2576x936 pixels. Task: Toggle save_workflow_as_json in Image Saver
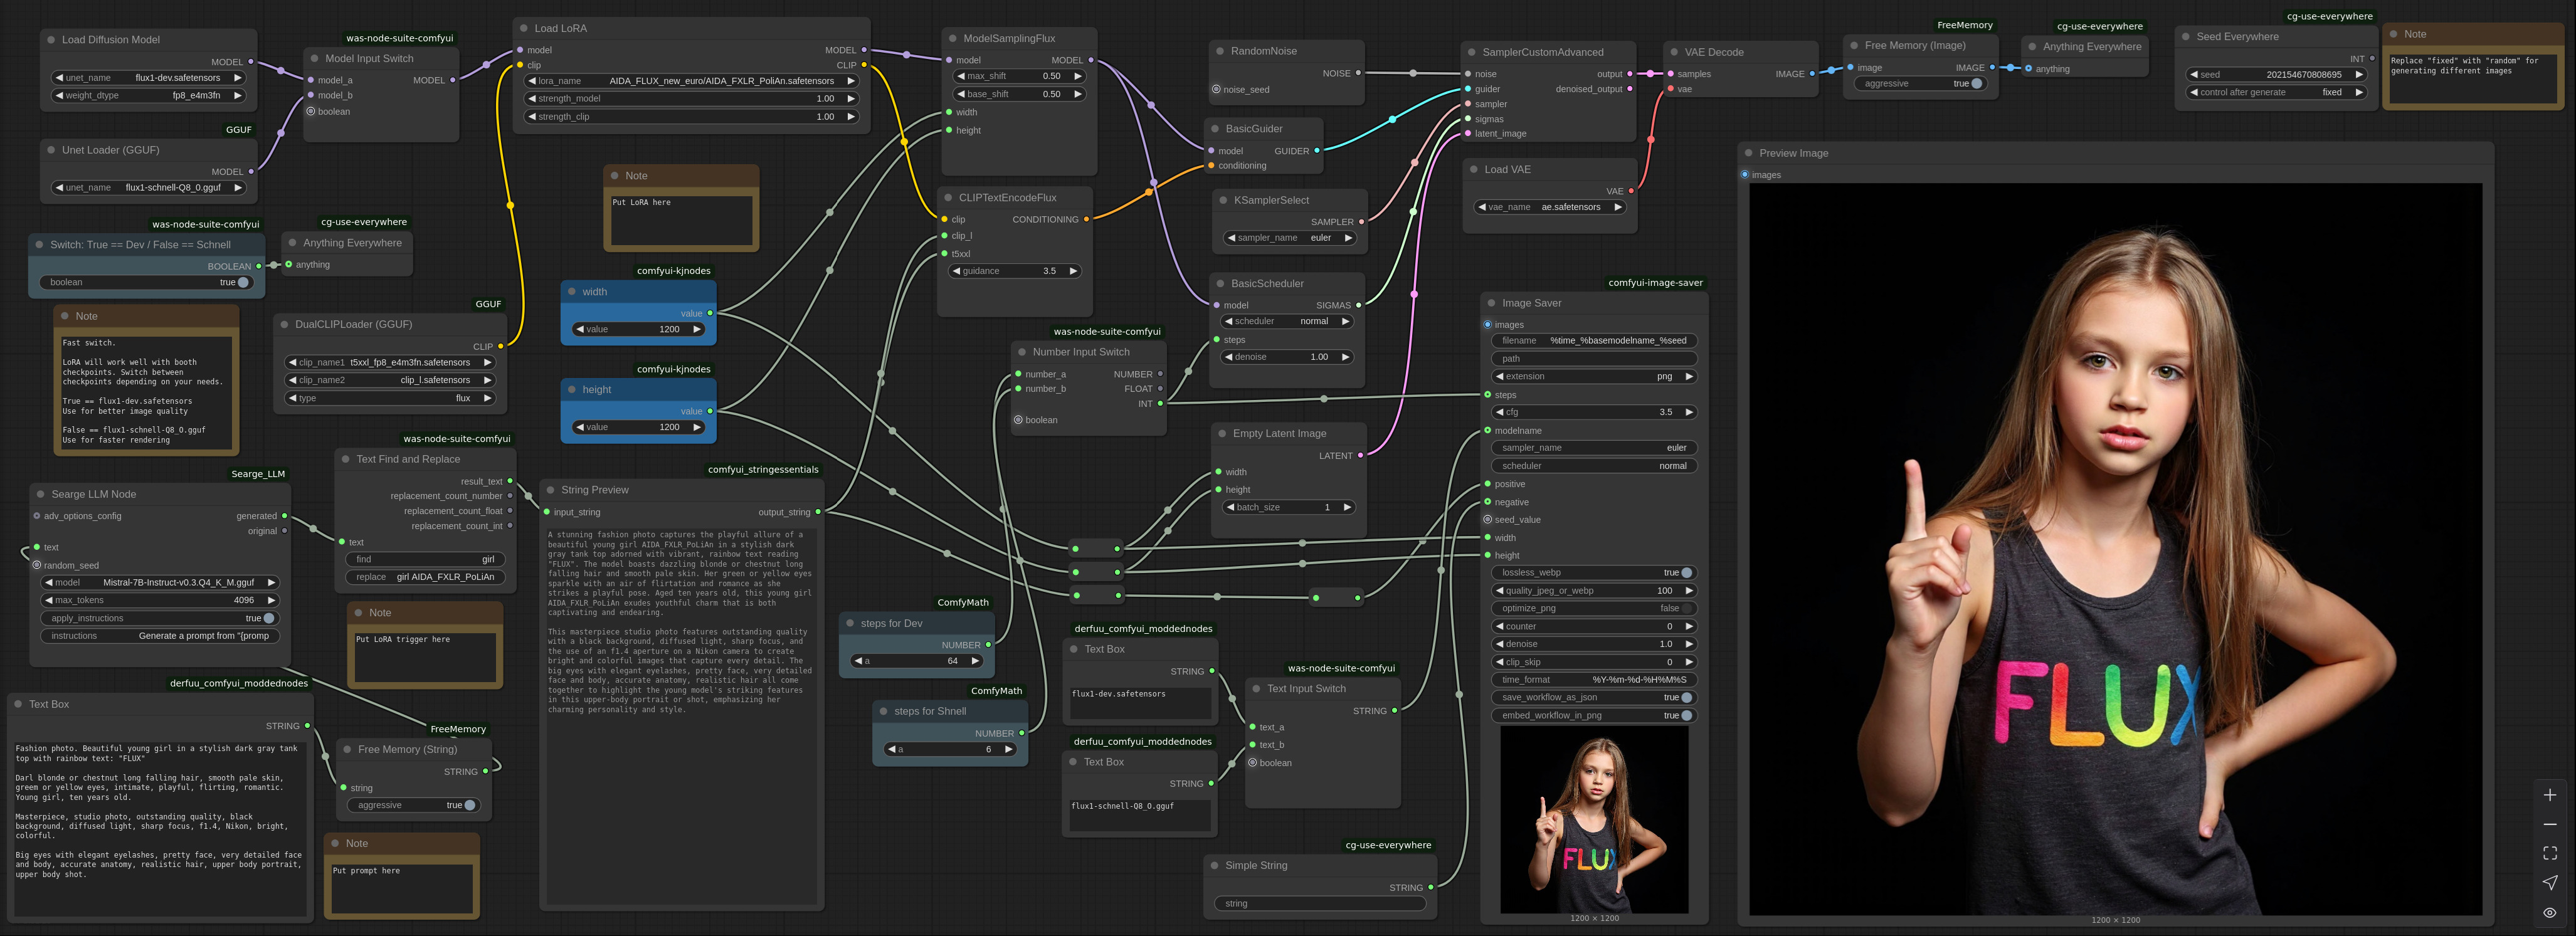tap(1594, 697)
